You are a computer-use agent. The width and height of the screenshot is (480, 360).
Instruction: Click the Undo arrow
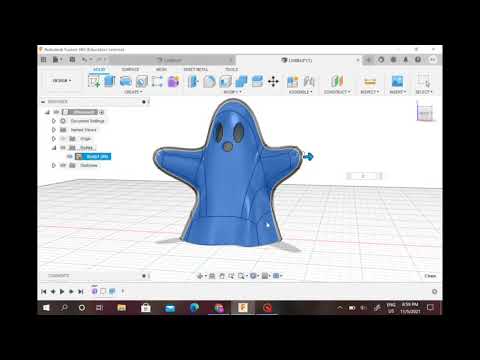85,60
